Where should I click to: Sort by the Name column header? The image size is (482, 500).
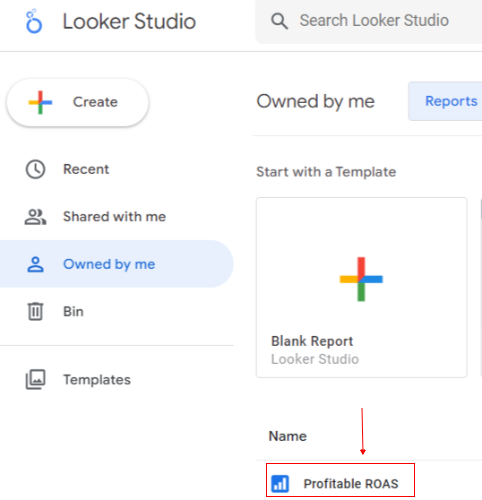pyautogui.click(x=288, y=436)
